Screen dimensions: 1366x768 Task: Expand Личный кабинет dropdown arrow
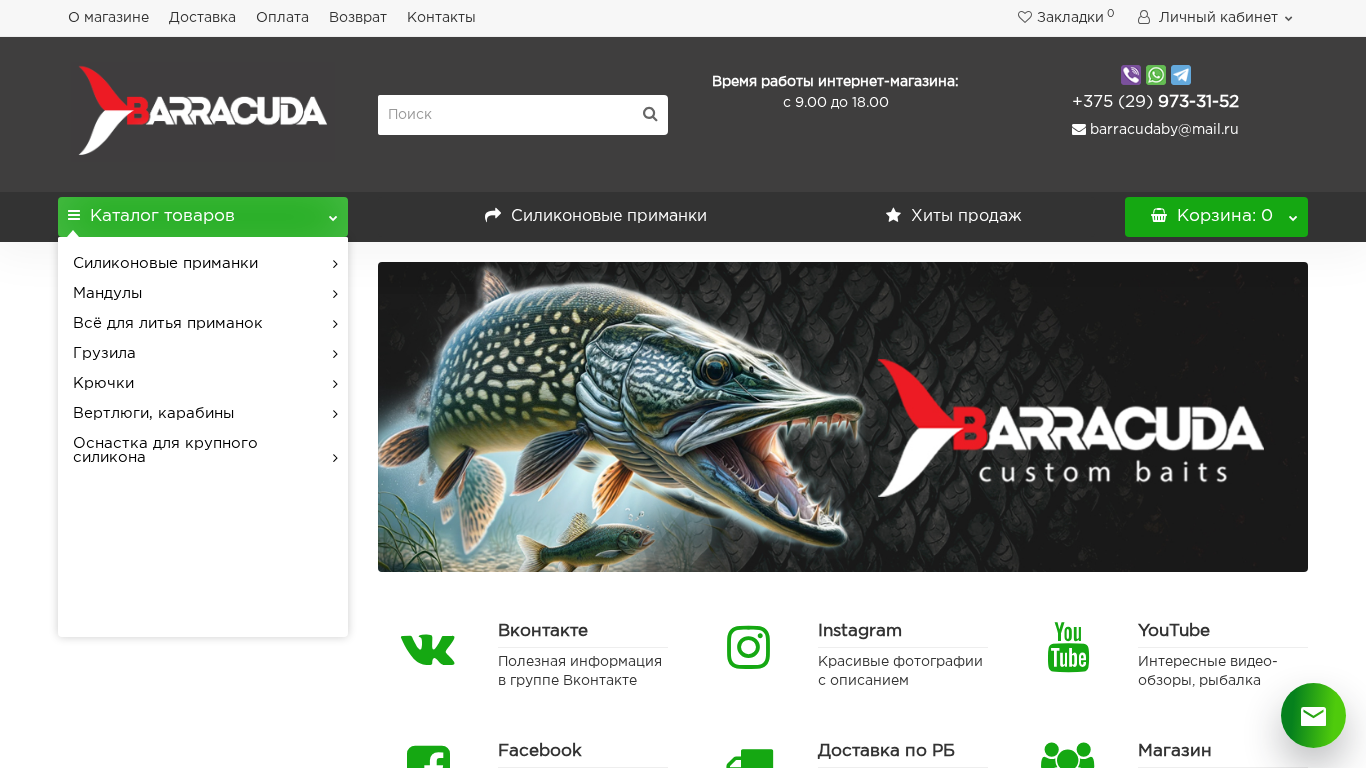tap(1288, 18)
